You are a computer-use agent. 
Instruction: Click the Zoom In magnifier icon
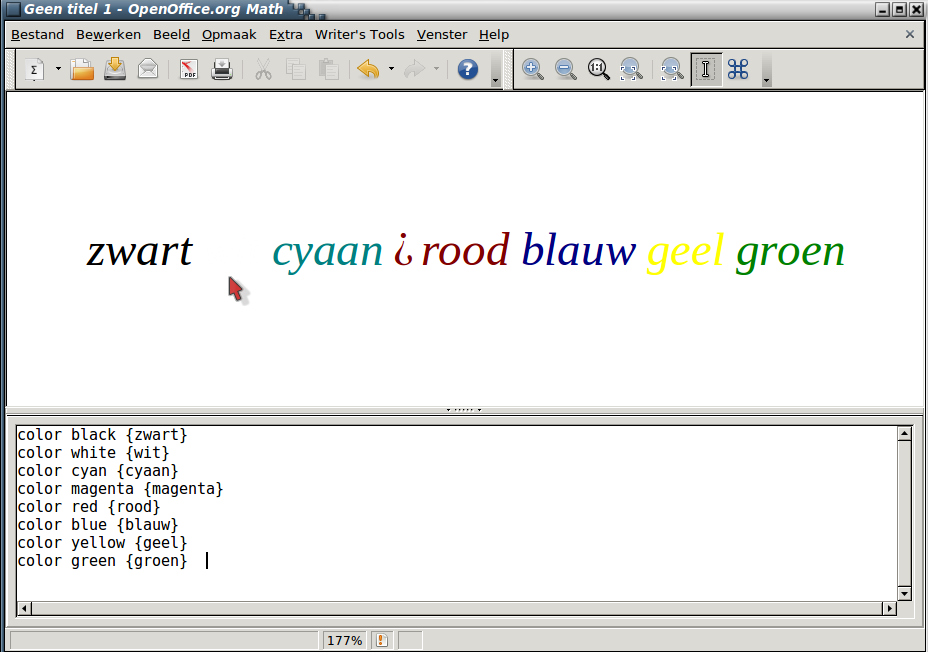(533, 69)
